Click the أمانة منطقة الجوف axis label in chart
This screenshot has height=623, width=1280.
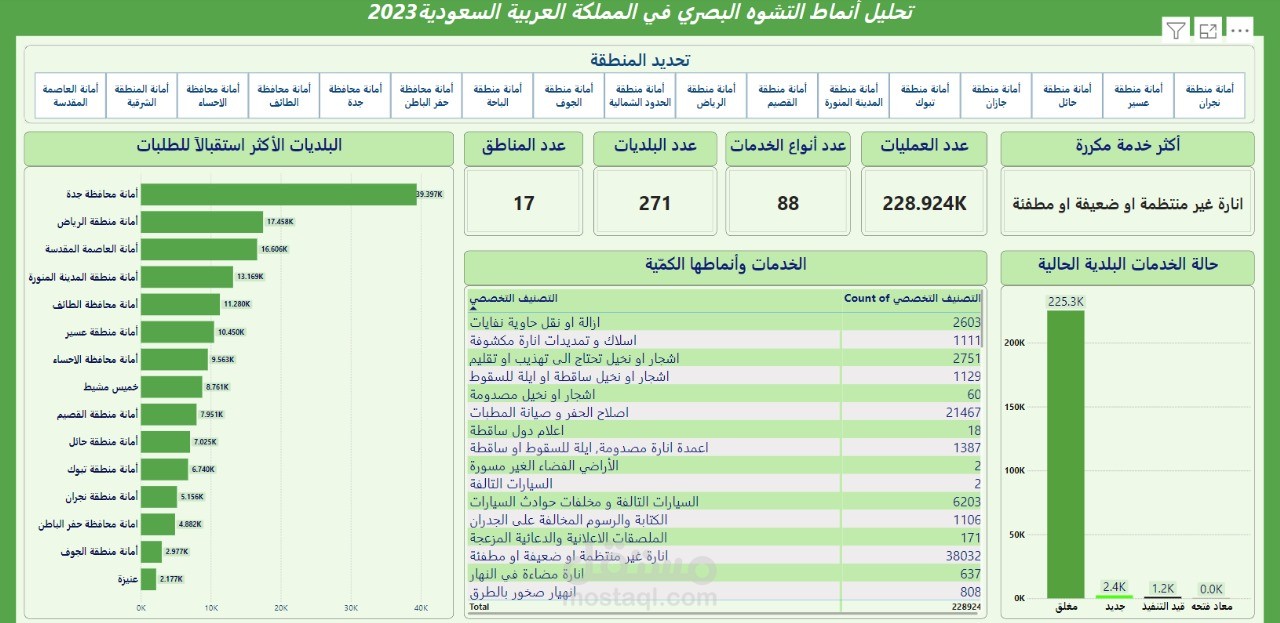pos(99,552)
